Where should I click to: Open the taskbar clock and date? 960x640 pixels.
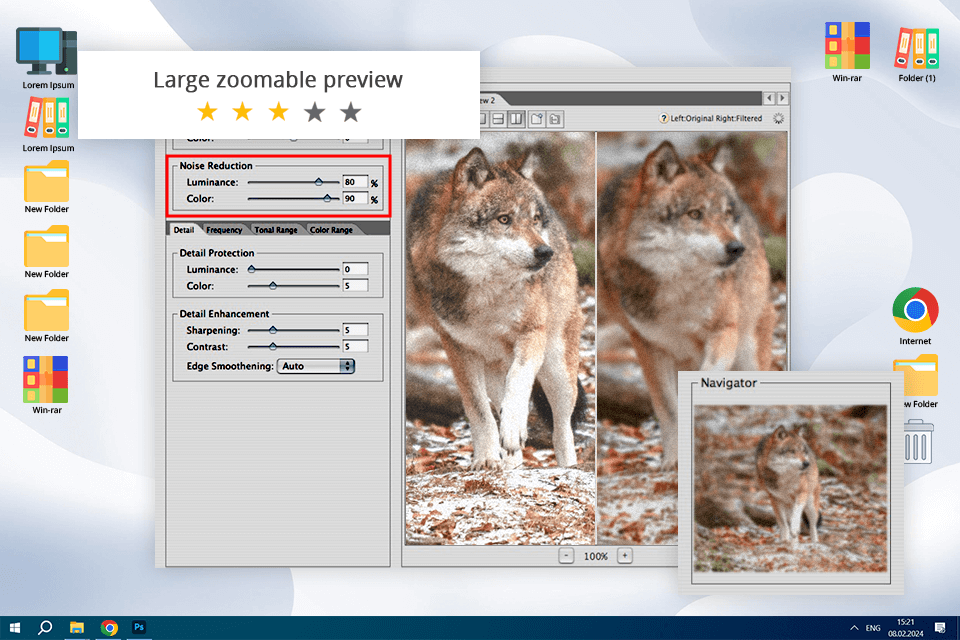(x=906, y=628)
